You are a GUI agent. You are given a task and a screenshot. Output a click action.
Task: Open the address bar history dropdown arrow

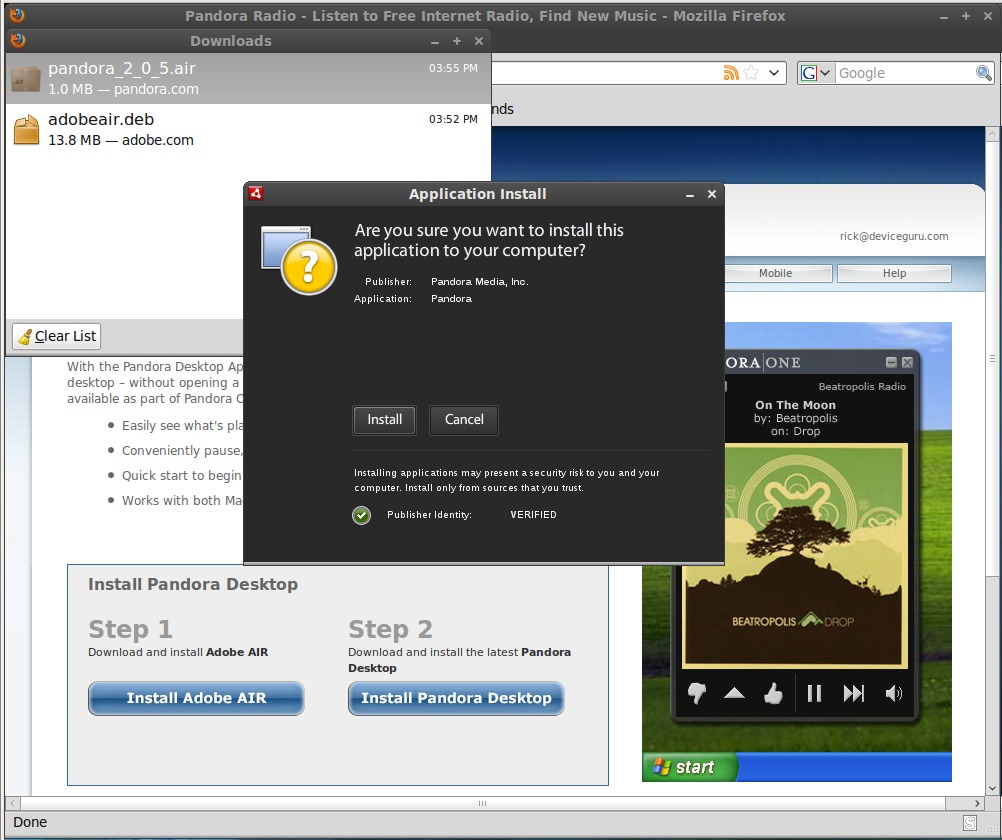[x=774, y=73]
